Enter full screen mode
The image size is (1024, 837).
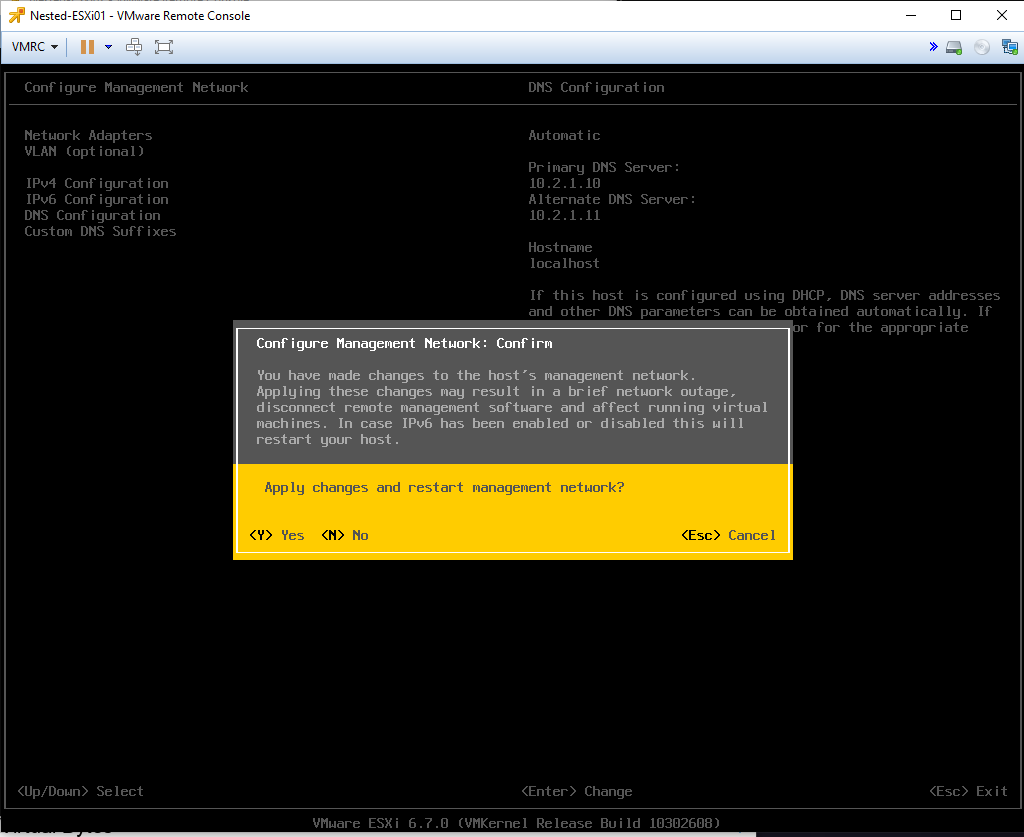164,47
